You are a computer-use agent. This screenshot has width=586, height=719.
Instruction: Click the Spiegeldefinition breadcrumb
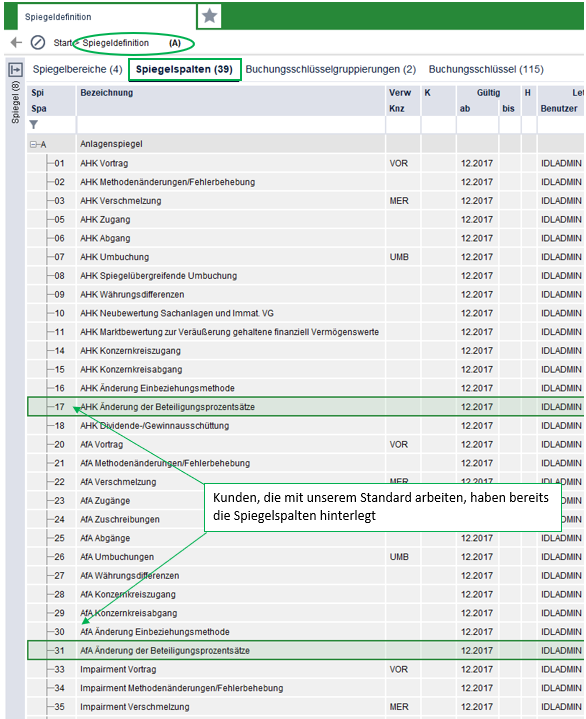pyautogui.click(x=116, y=43)
